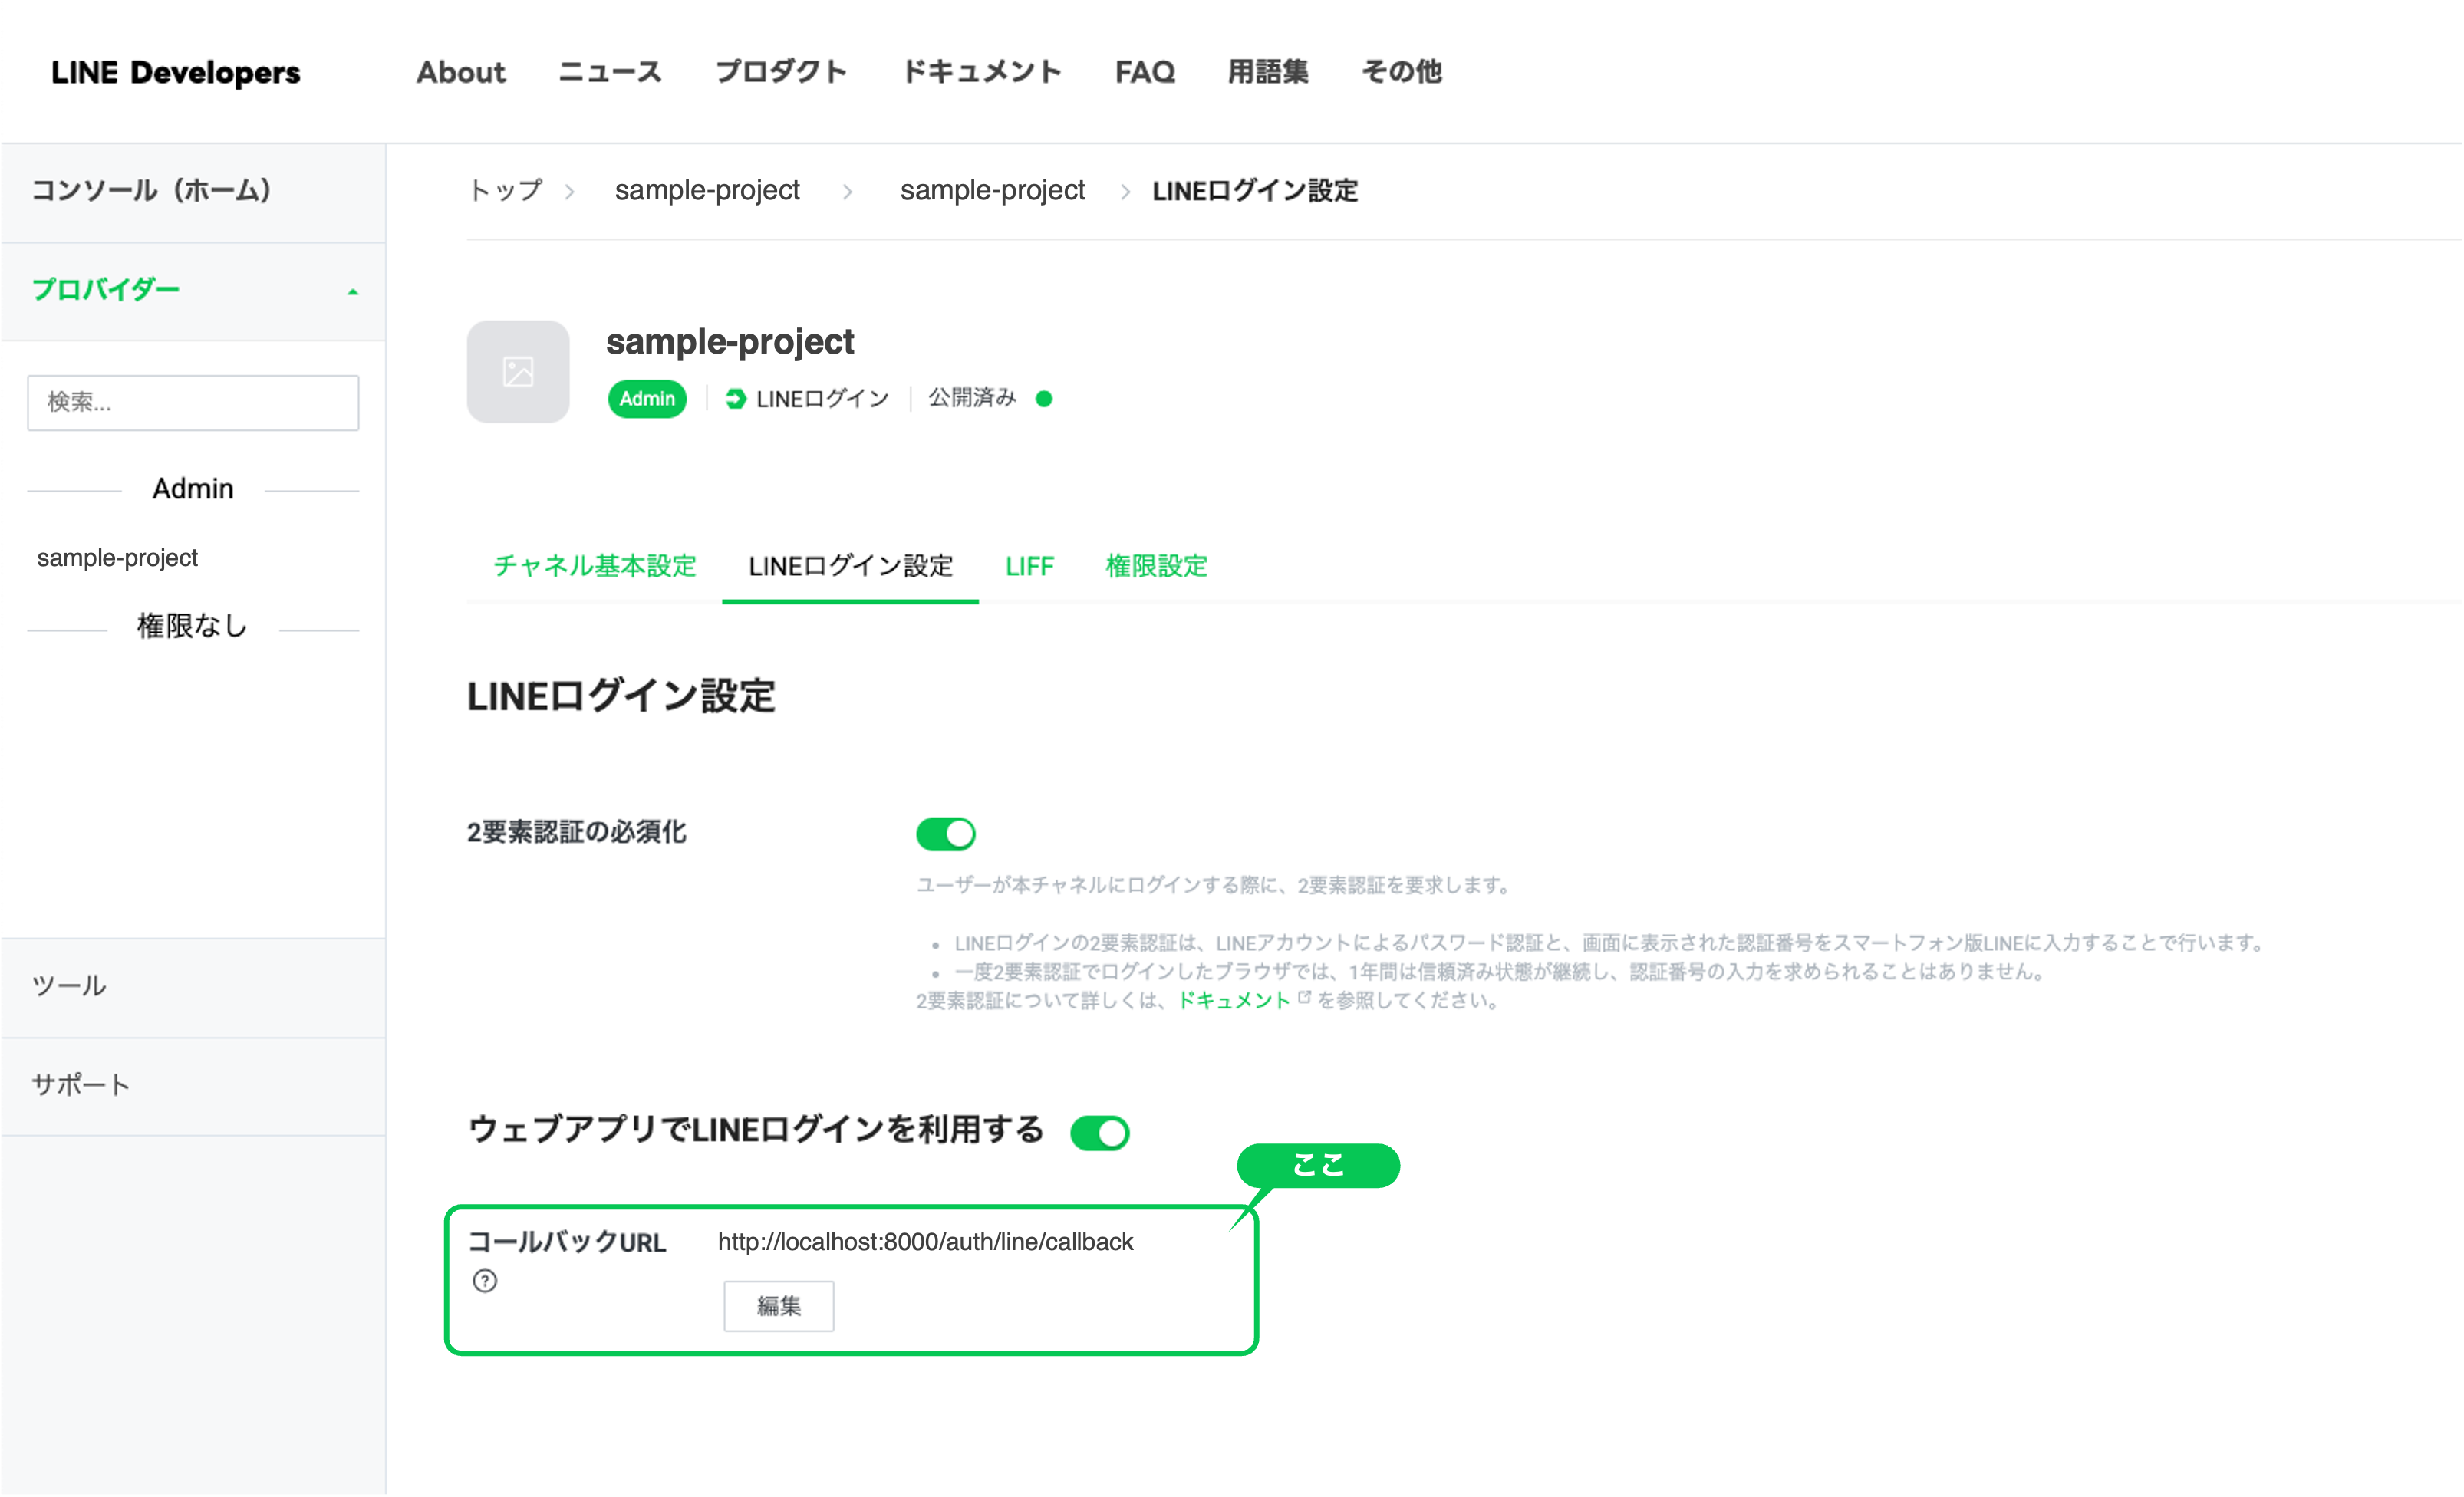Click the channel image placeholder icon
This screenshot has height=1497, width=2464.
click(518, 371)
